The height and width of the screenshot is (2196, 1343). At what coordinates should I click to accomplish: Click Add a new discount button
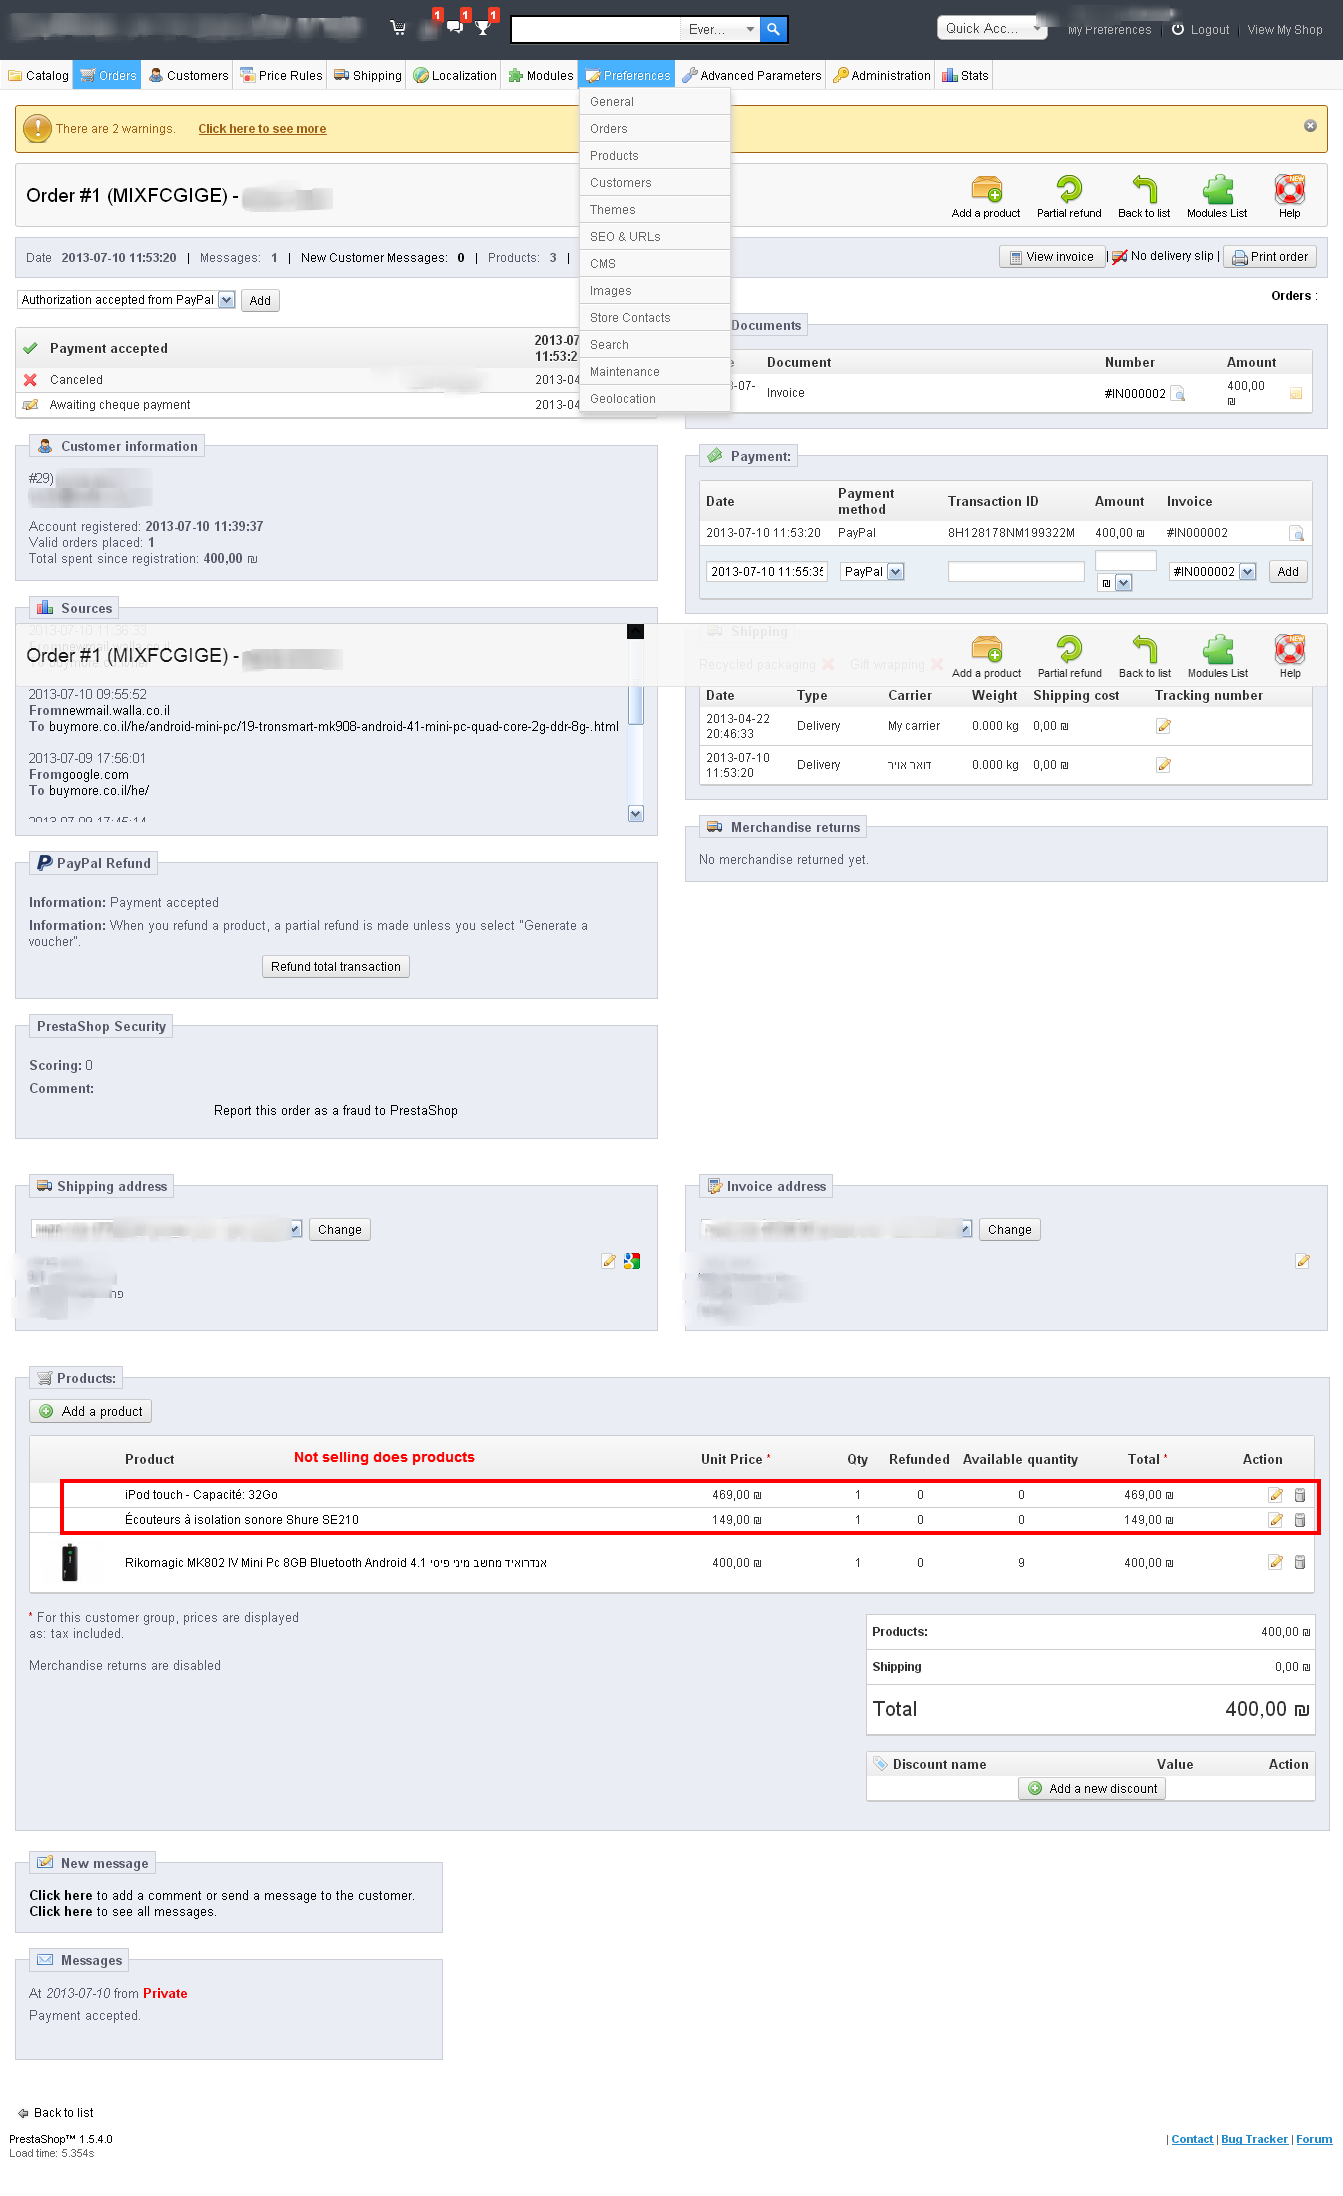click(1092, 1789)
